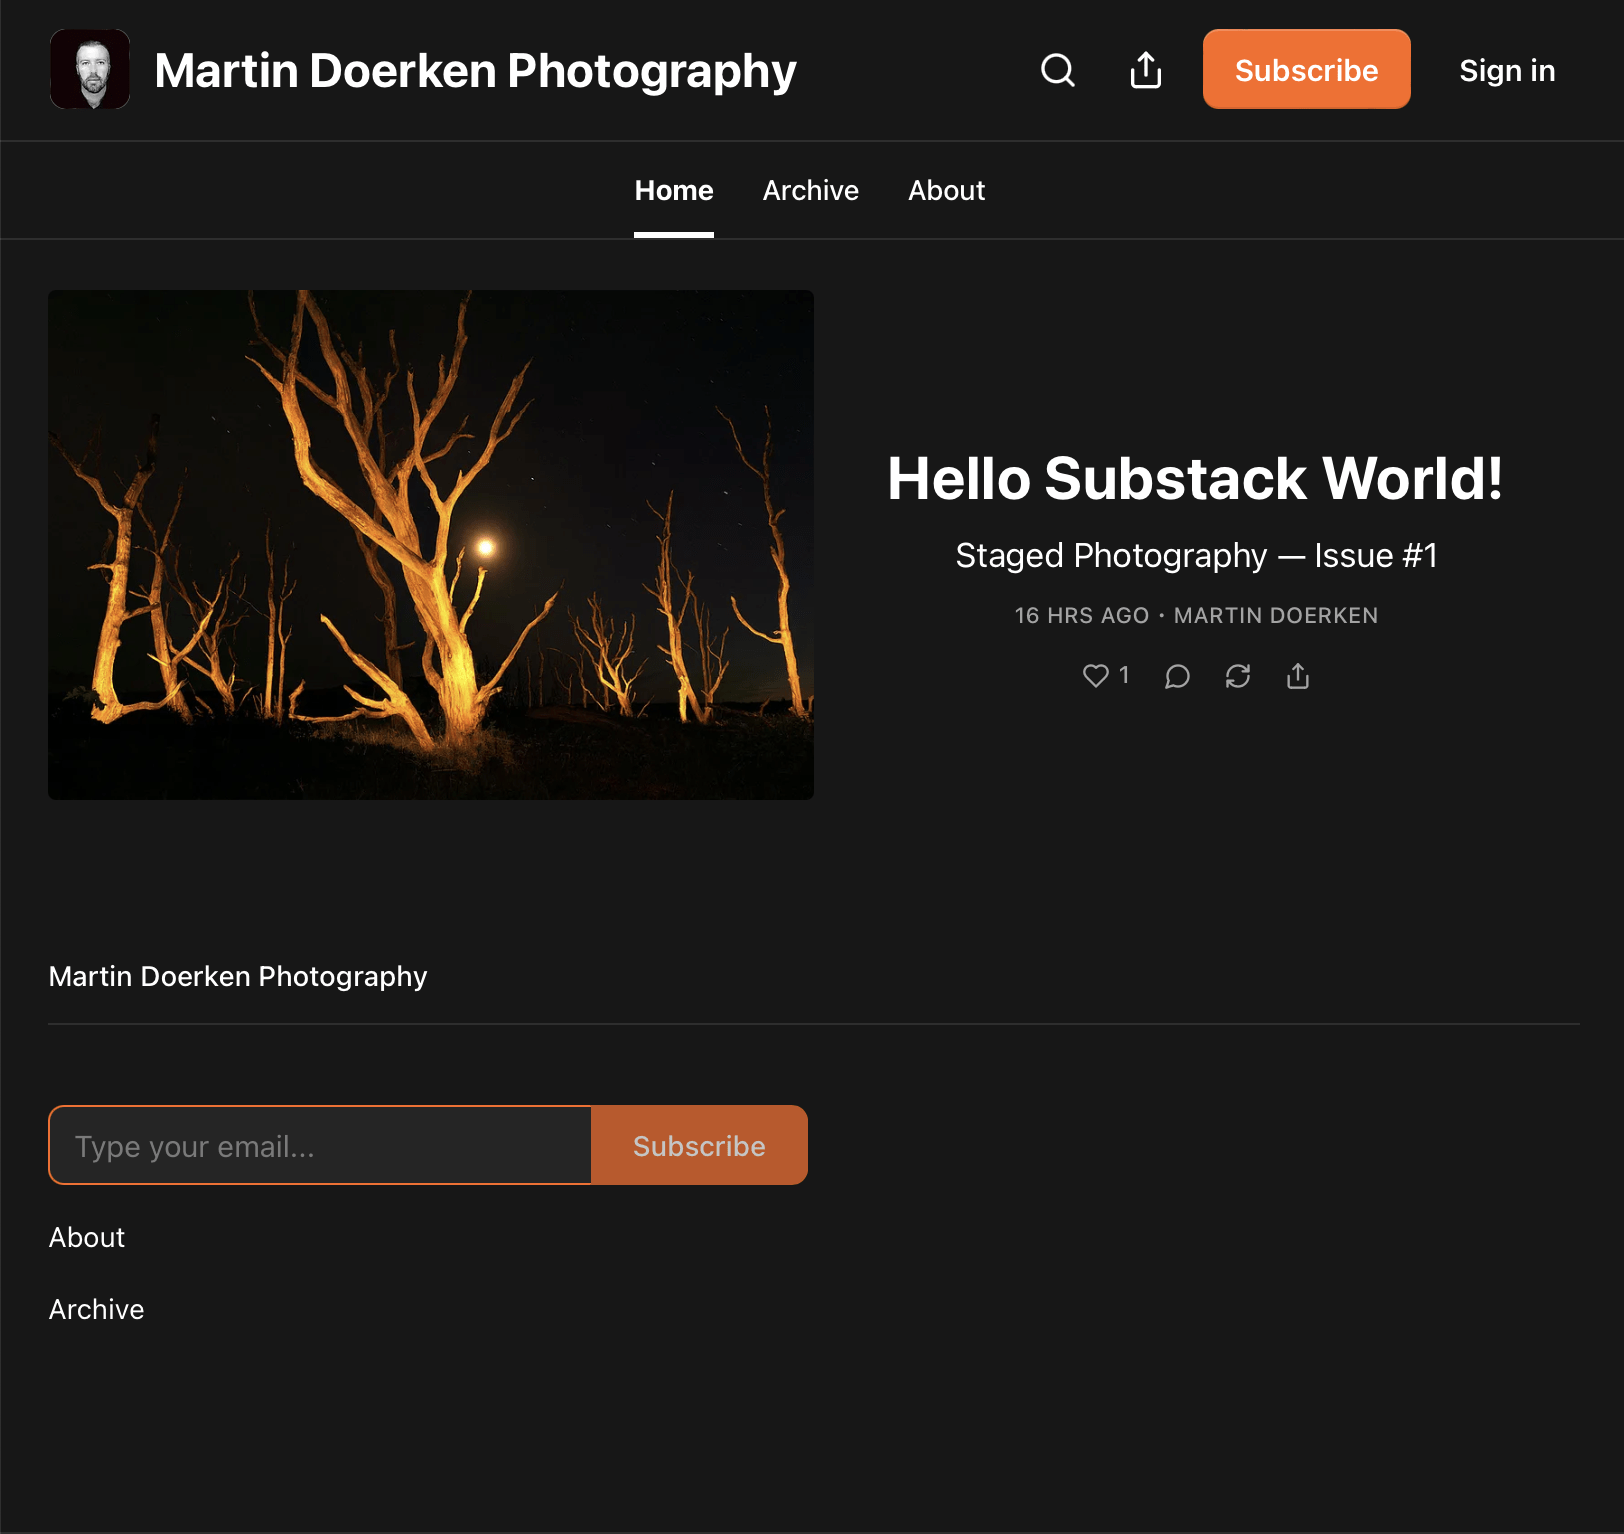Click the Martin Doerken Photography header title
The image size is (1624, 1534).
click(x=475, y=71)
